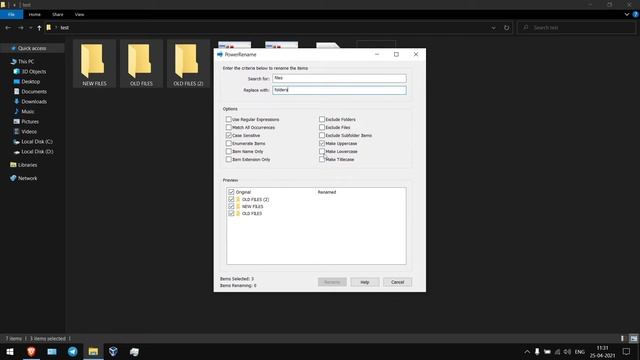Switch to large icons view button
The height and width of the screenshot is (360, 640).
(x=633, y=338)
